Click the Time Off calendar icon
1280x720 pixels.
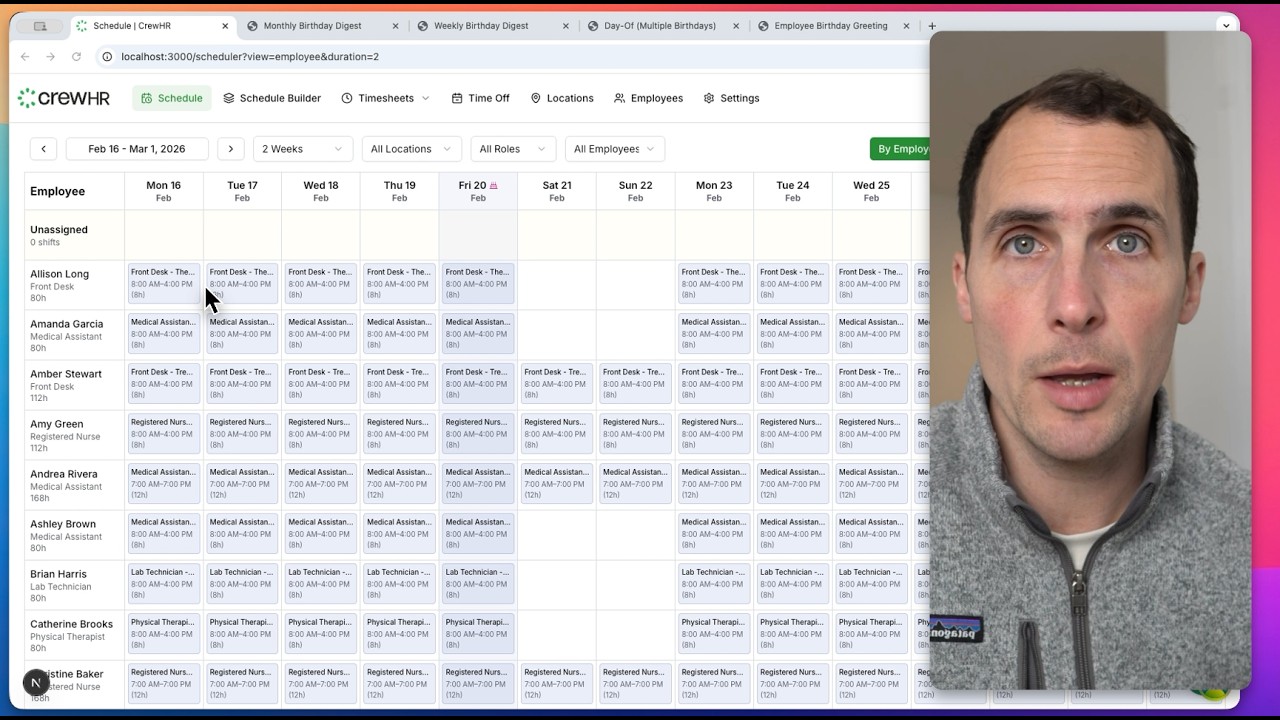[x=457, y=98]
